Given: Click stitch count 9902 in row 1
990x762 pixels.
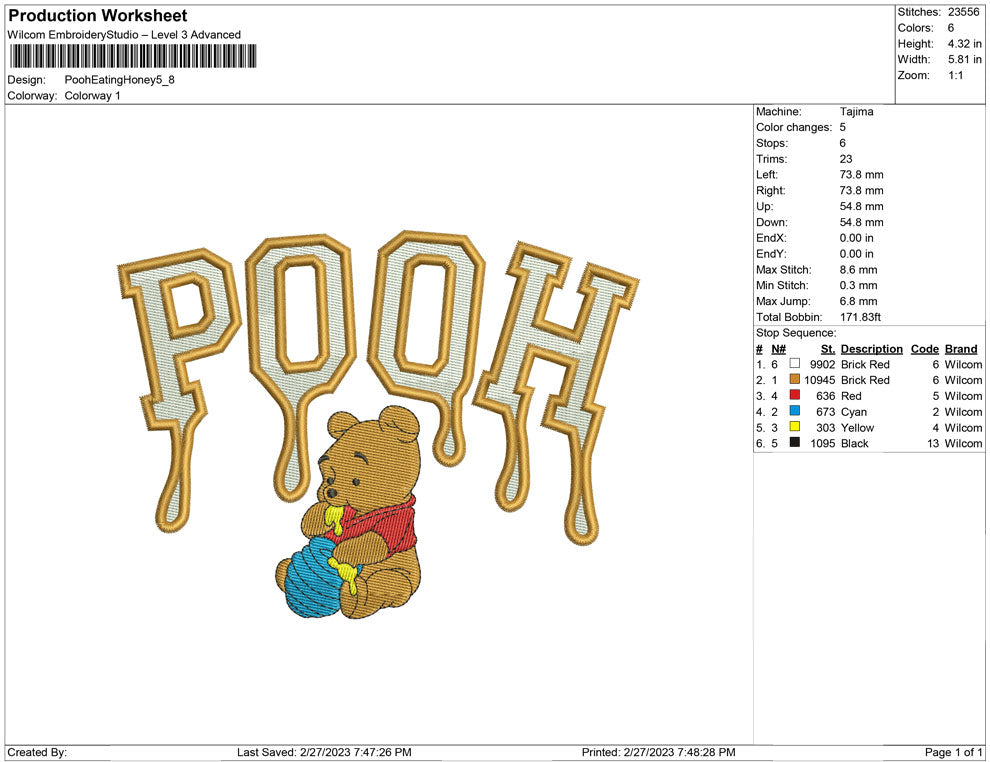Looking at the screenshot, I should (x=822, y=364).
